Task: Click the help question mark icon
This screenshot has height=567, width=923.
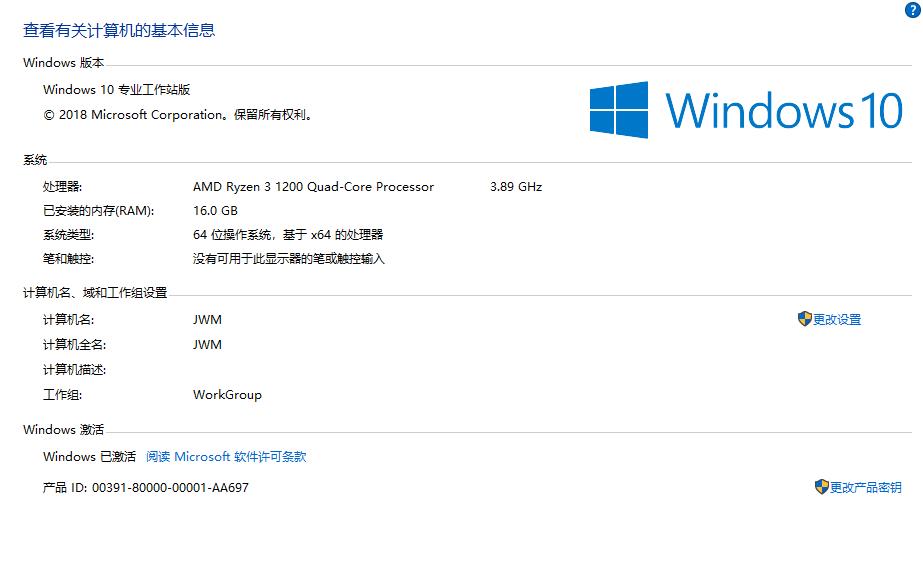Action: [912, 9]
